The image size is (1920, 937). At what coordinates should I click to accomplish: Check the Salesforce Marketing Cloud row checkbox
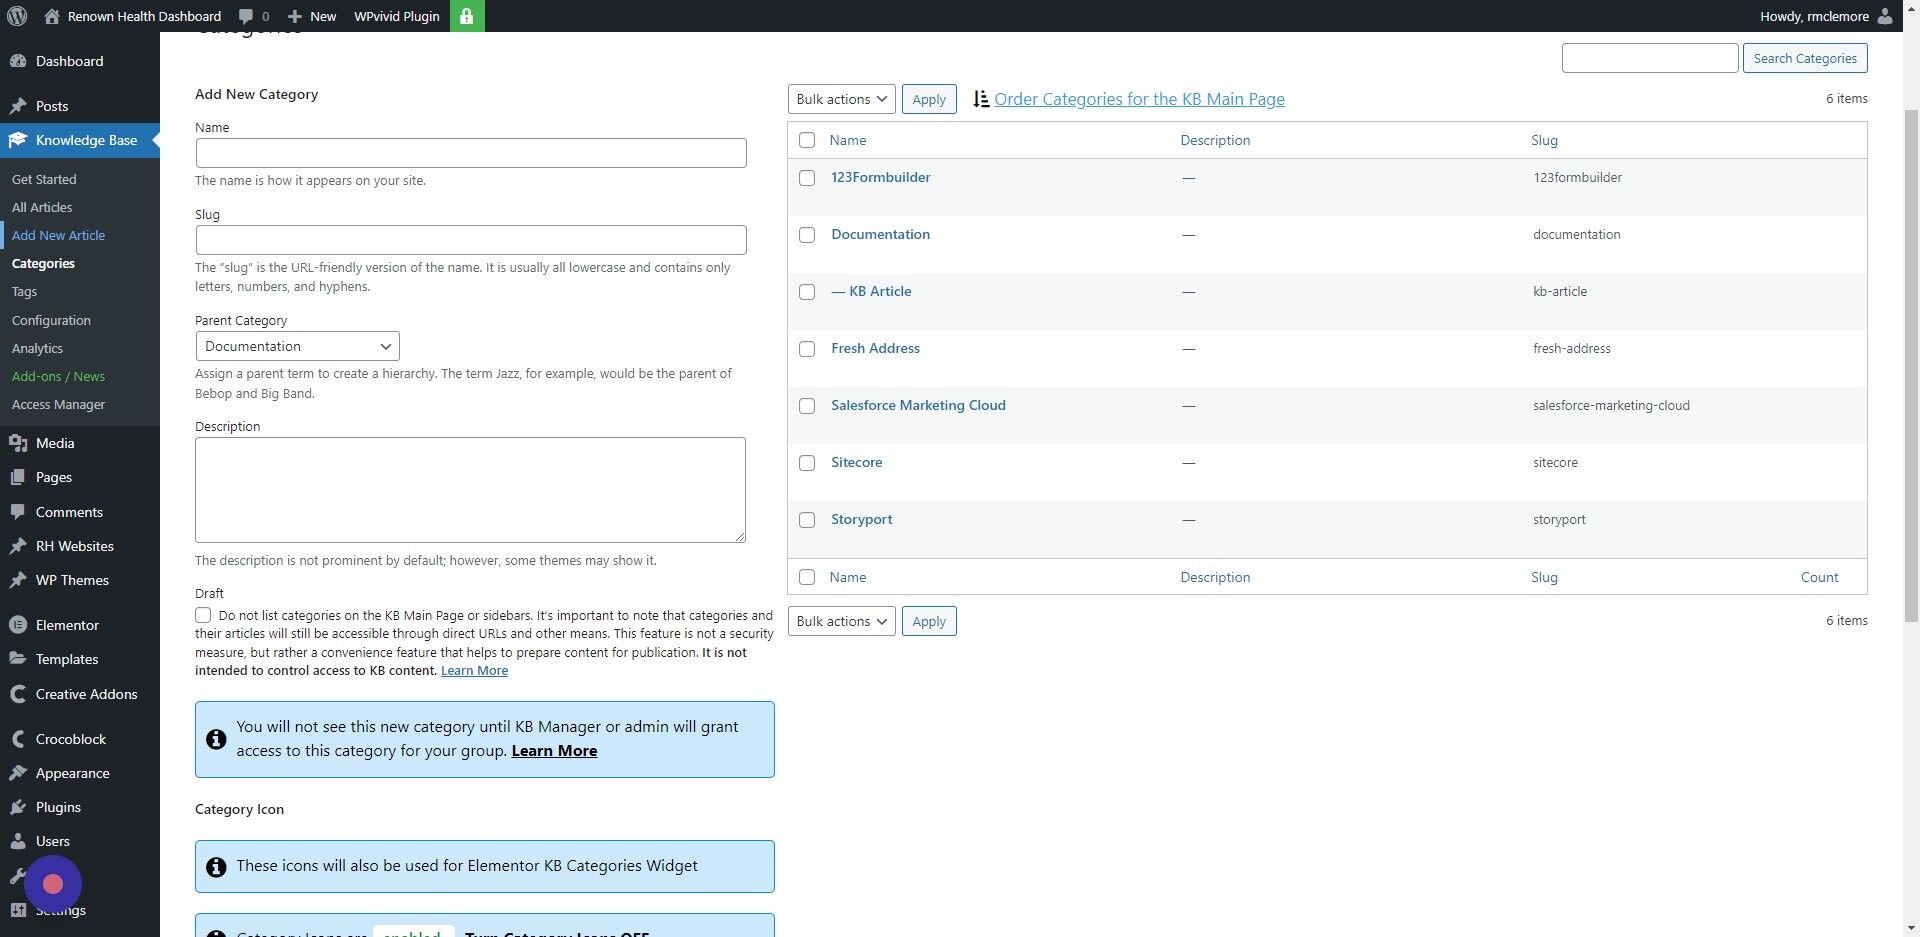point(807,406)
